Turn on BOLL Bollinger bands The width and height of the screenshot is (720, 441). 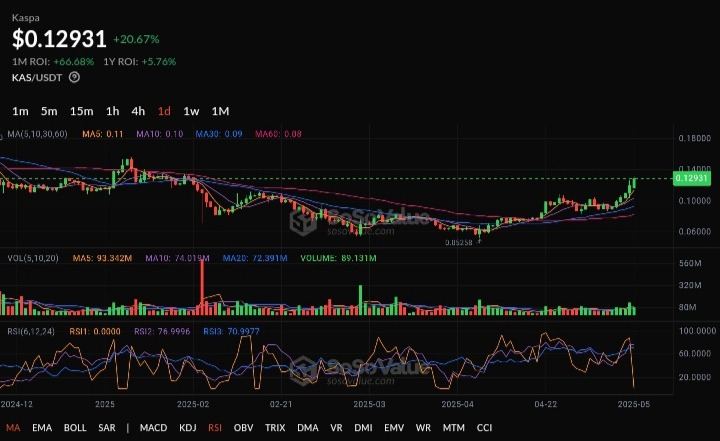pyautogui.click(x=75, y=428)
